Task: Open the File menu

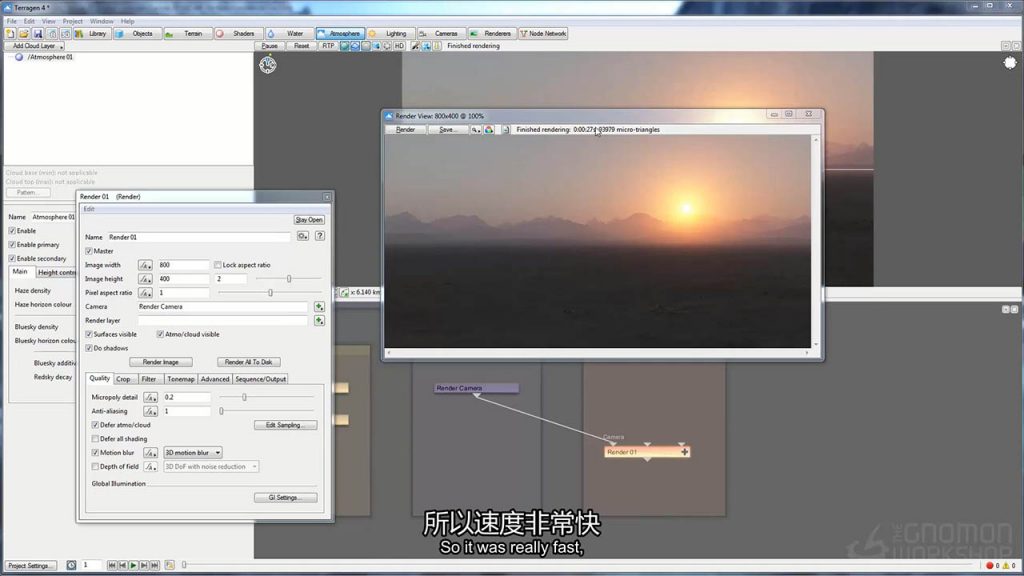Action: coord(12,22)
